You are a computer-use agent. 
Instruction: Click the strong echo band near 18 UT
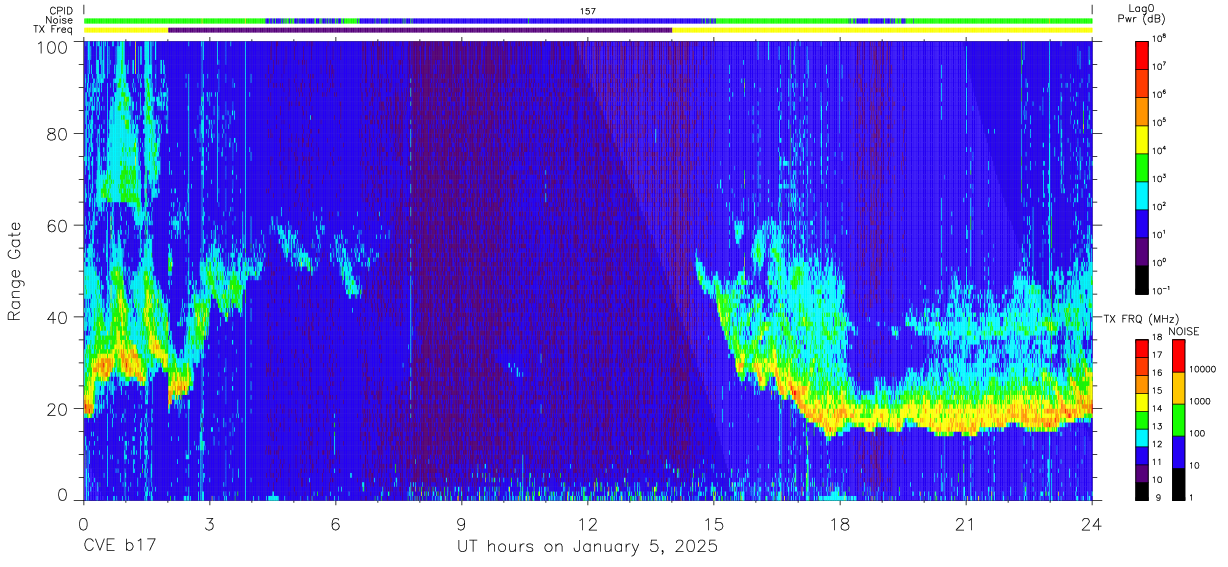(x=840, y=415)
